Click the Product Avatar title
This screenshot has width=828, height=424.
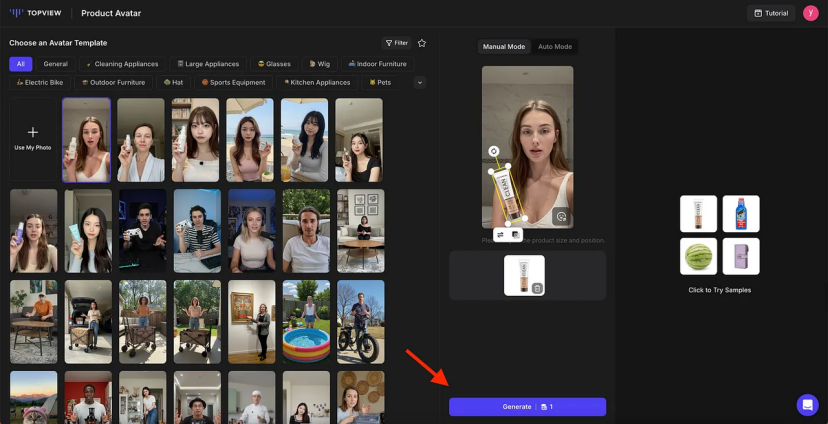click(111, 13)
